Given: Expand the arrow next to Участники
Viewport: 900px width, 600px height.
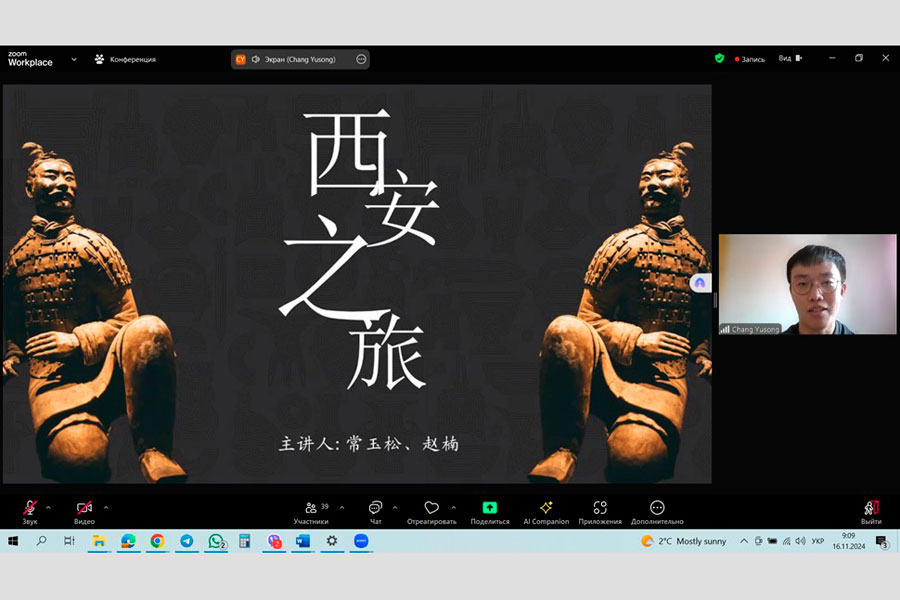Looking at the screenshot, I should coord(342,508).
